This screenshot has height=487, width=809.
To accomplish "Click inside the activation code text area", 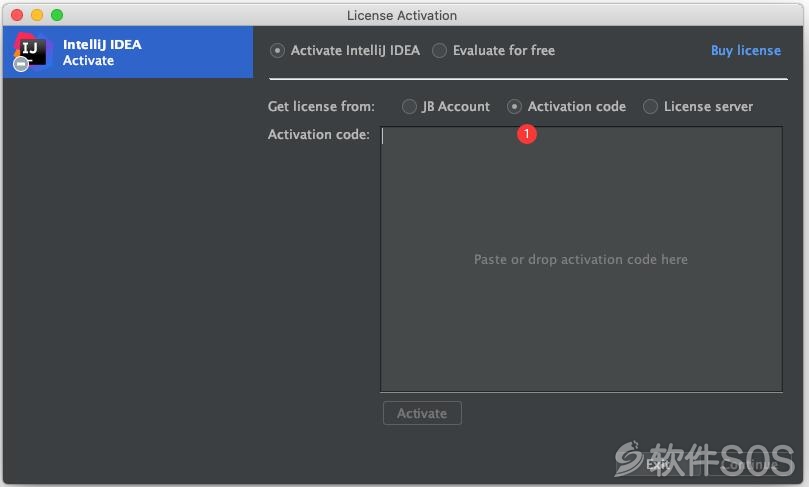I will click(x=581, y=259).
